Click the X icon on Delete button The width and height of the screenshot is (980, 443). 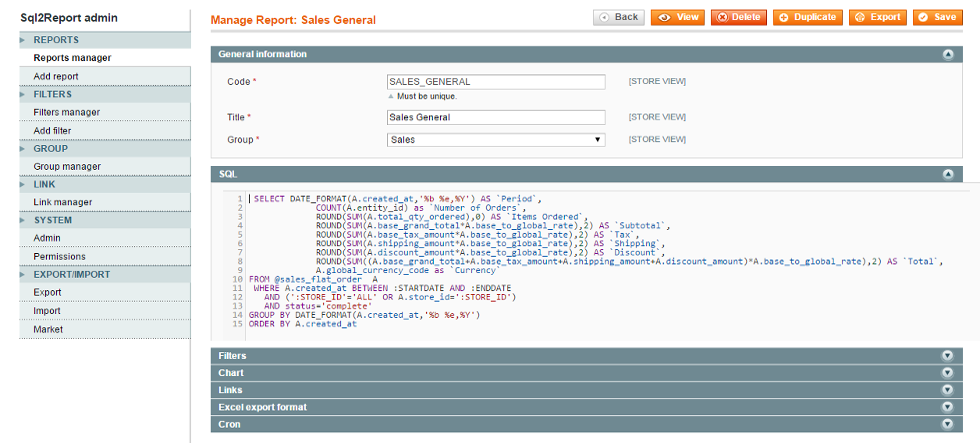coord(722,17)
